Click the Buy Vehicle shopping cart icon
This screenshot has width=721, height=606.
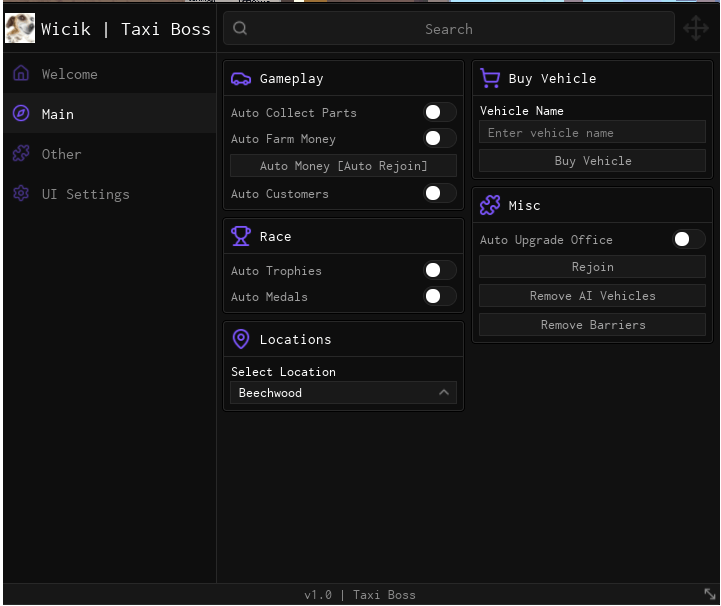point(490,78)
